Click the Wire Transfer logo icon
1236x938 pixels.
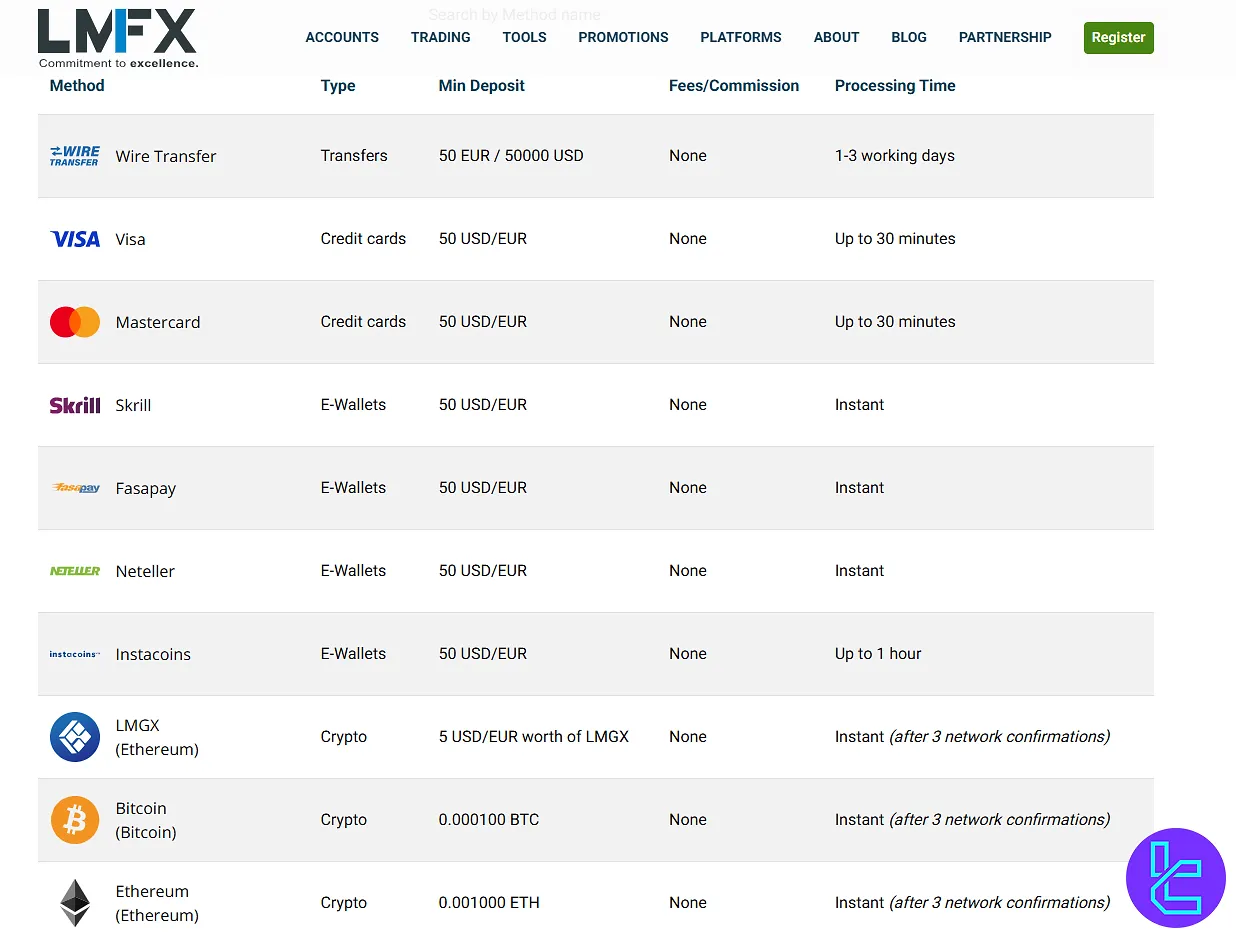click(x=75, y=156)
